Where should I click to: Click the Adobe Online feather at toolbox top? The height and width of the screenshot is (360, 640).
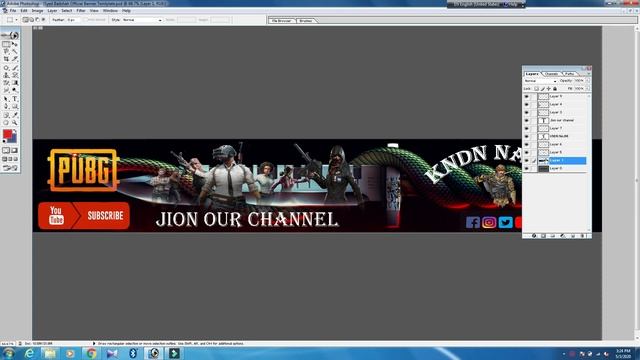(11, 35)
